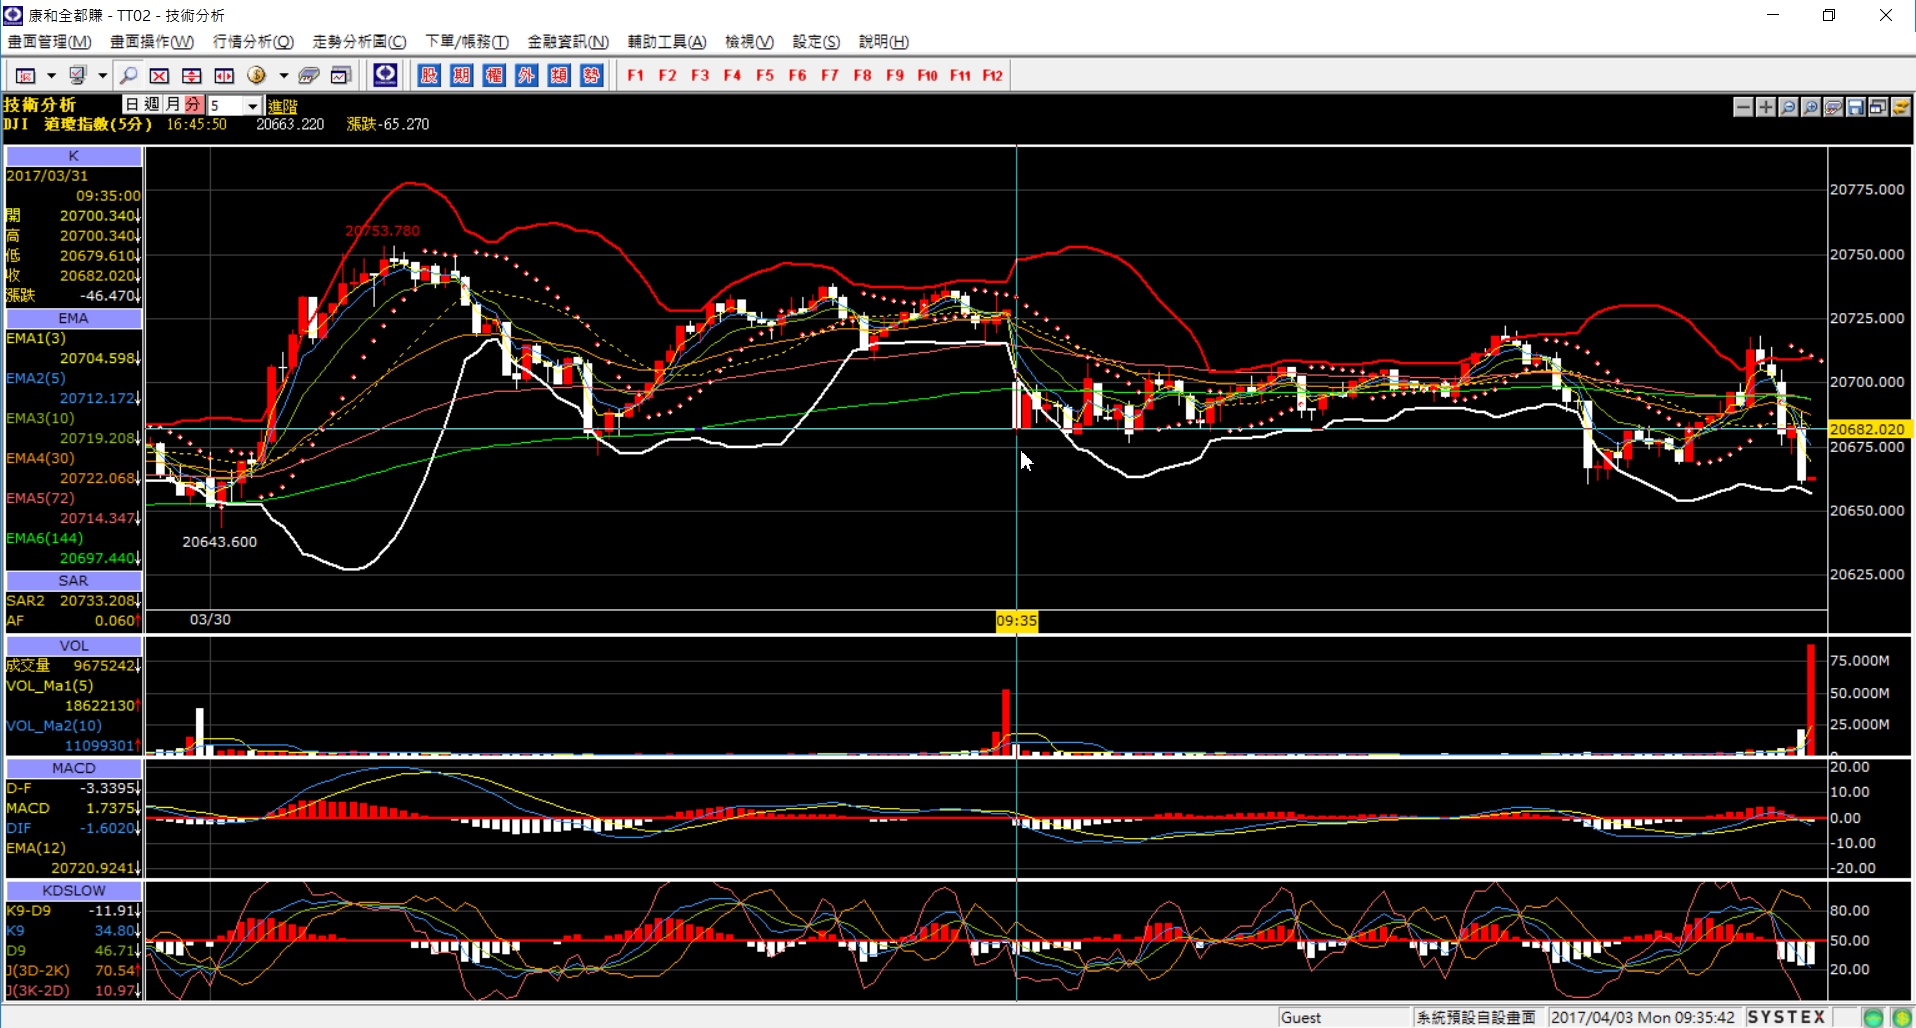The width and height of the screenshot is (1916, 1028).
Task: Open the 設定(S) menu
Action: (816, 42)
